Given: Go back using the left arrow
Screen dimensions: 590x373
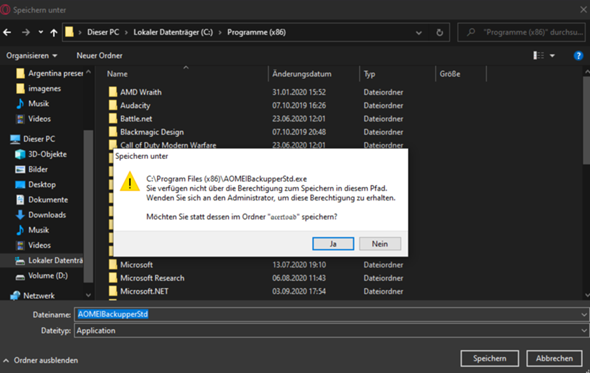Looking at the screenshot, I should (x=7, y=33).
